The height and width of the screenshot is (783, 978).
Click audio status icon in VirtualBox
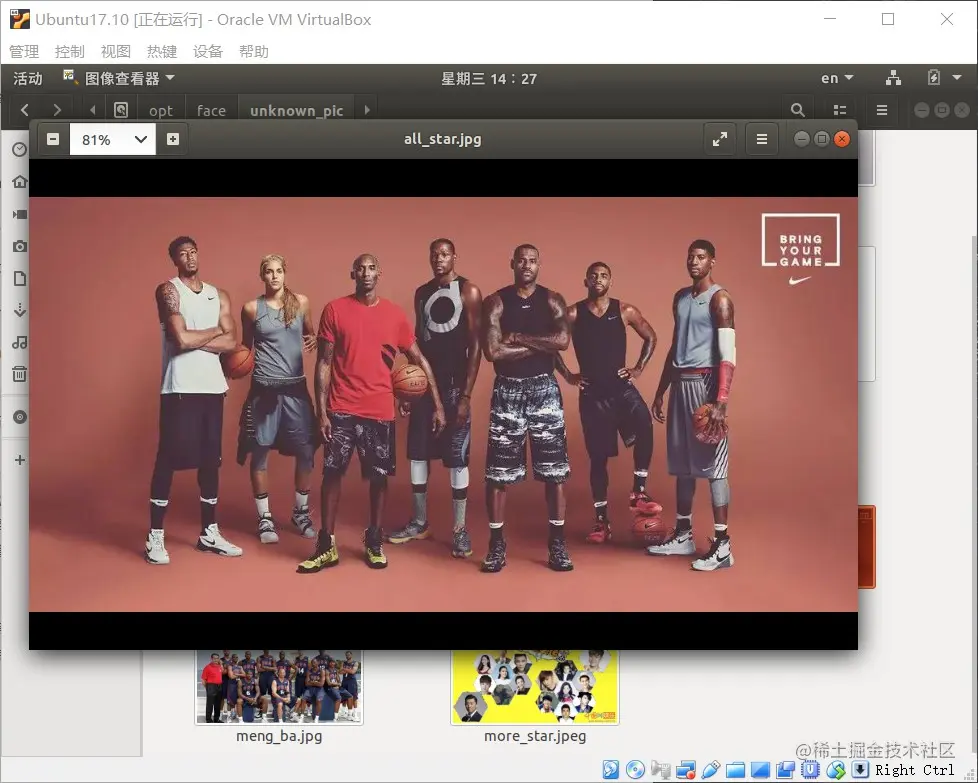point(661,769)
